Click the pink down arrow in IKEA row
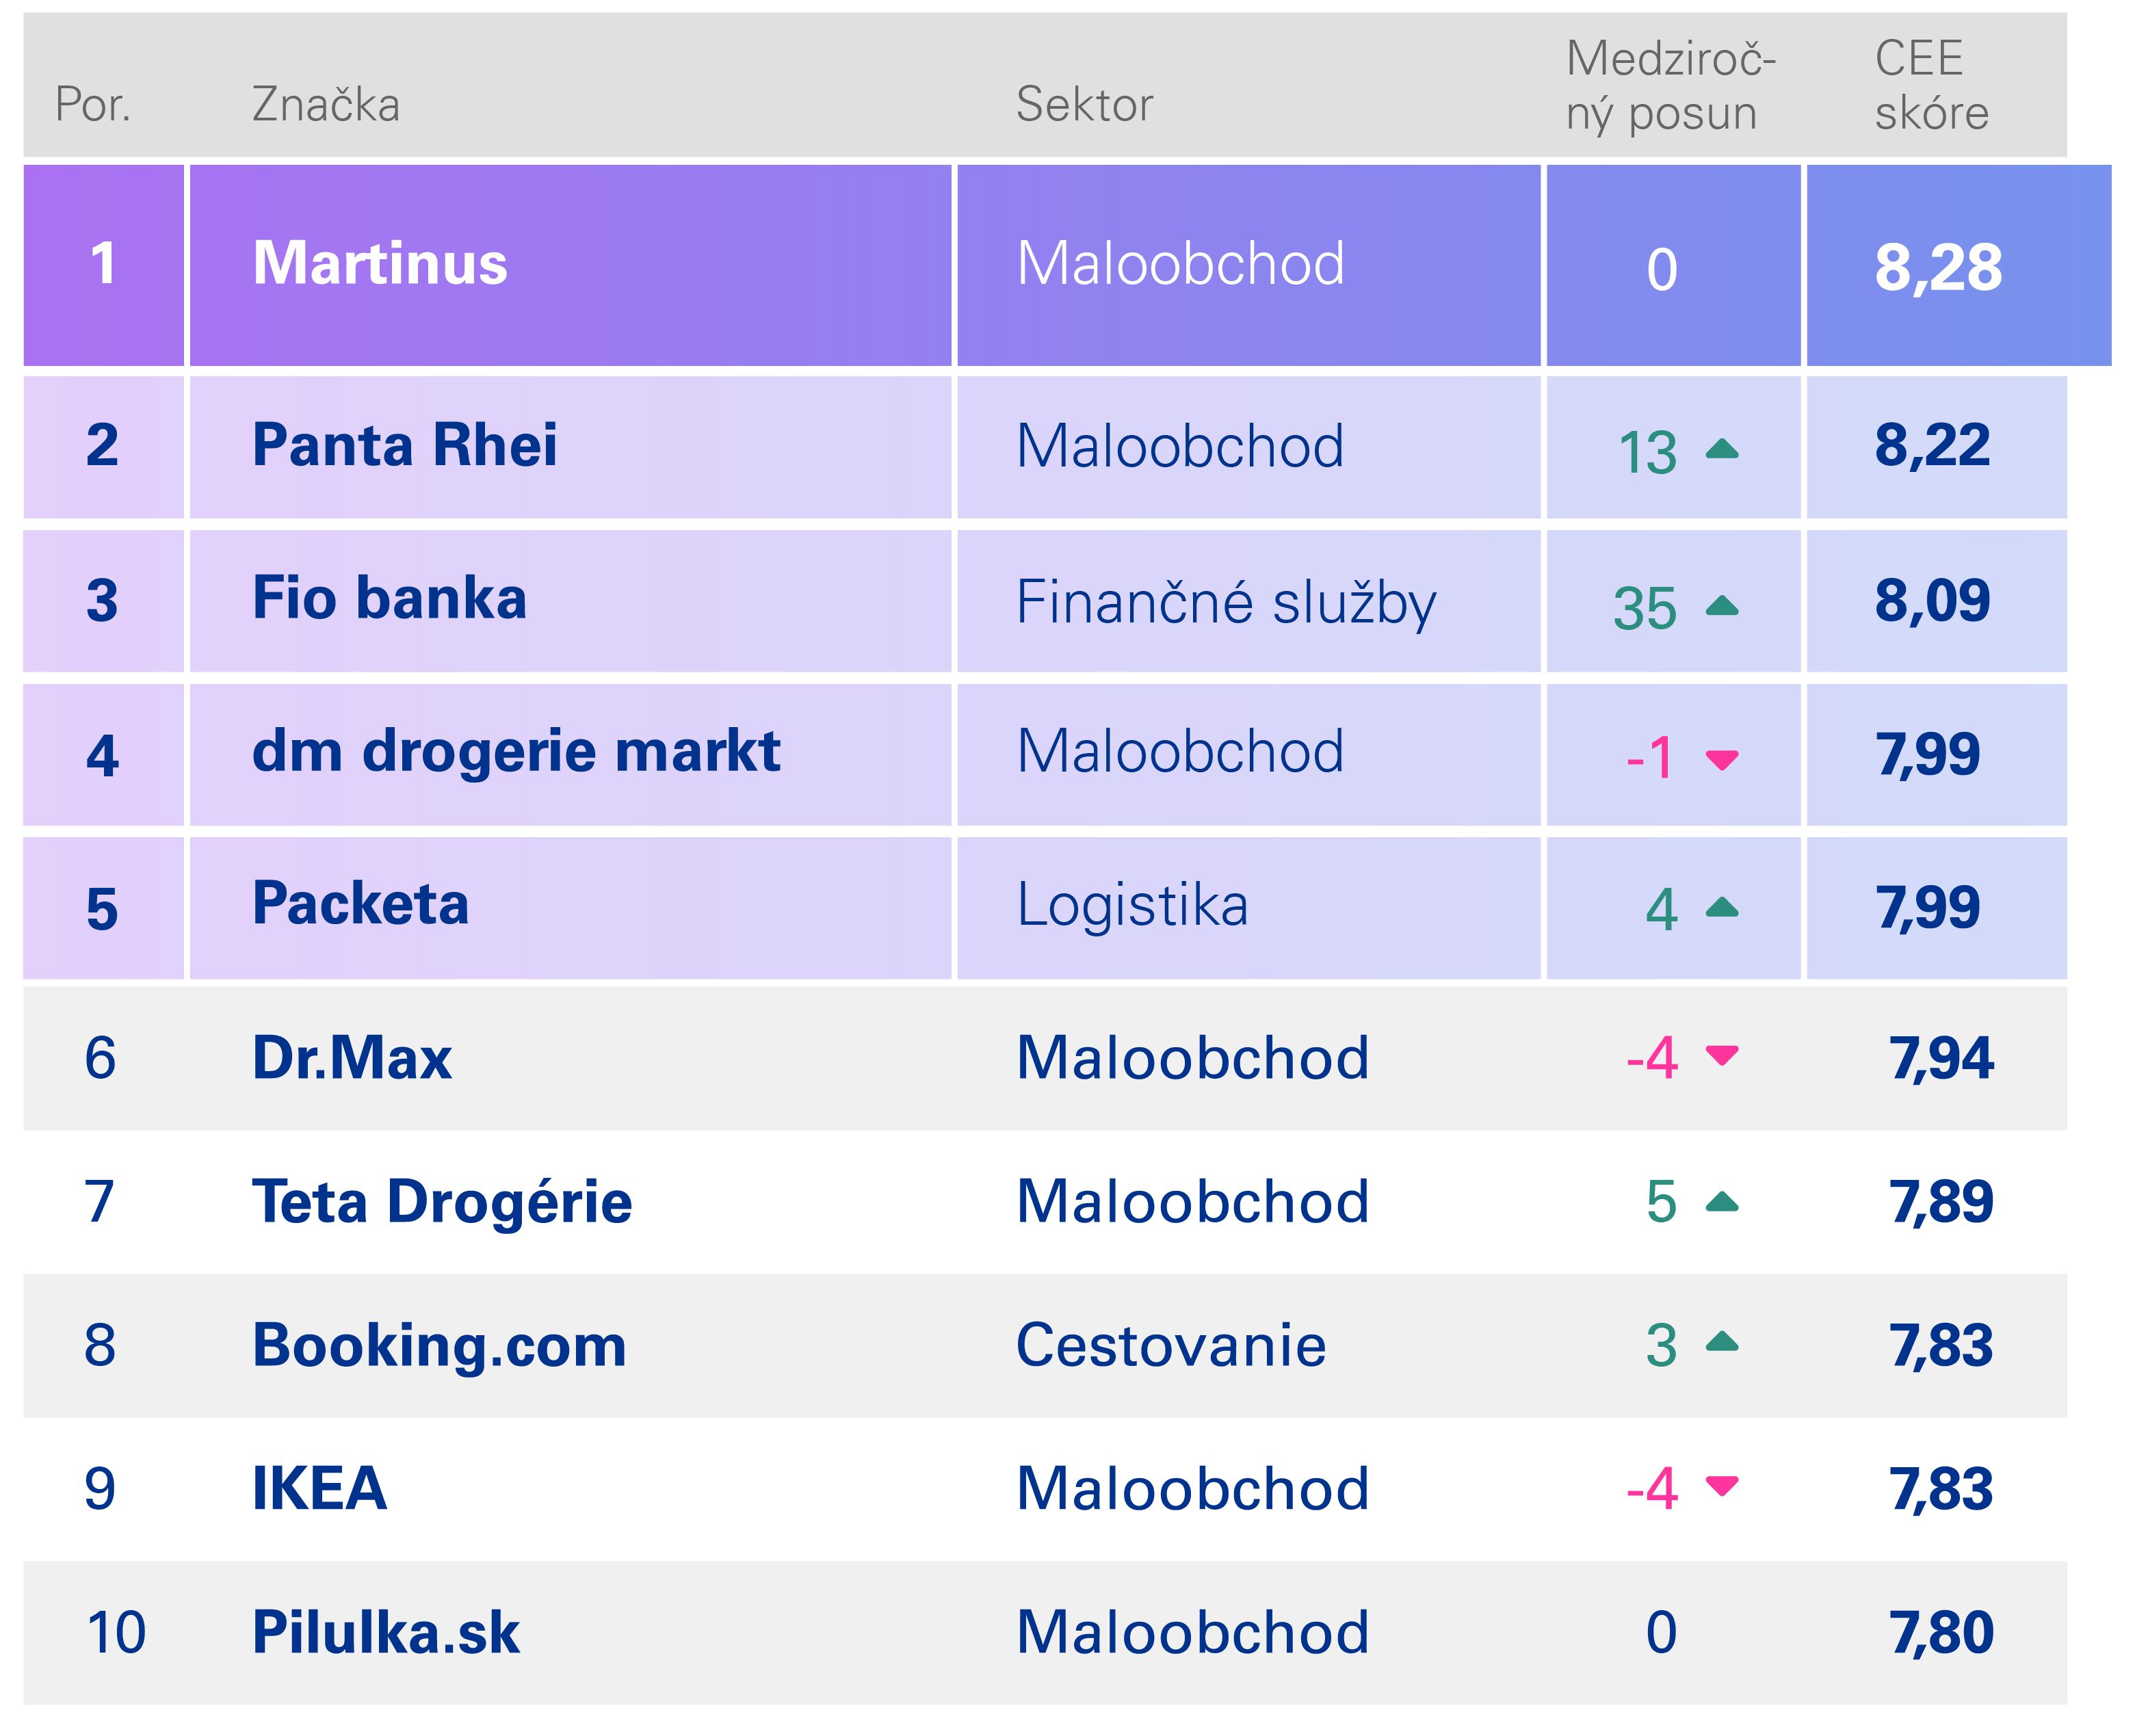The width and height of the screenshot is (2135, 1736). (1721, 1485)
